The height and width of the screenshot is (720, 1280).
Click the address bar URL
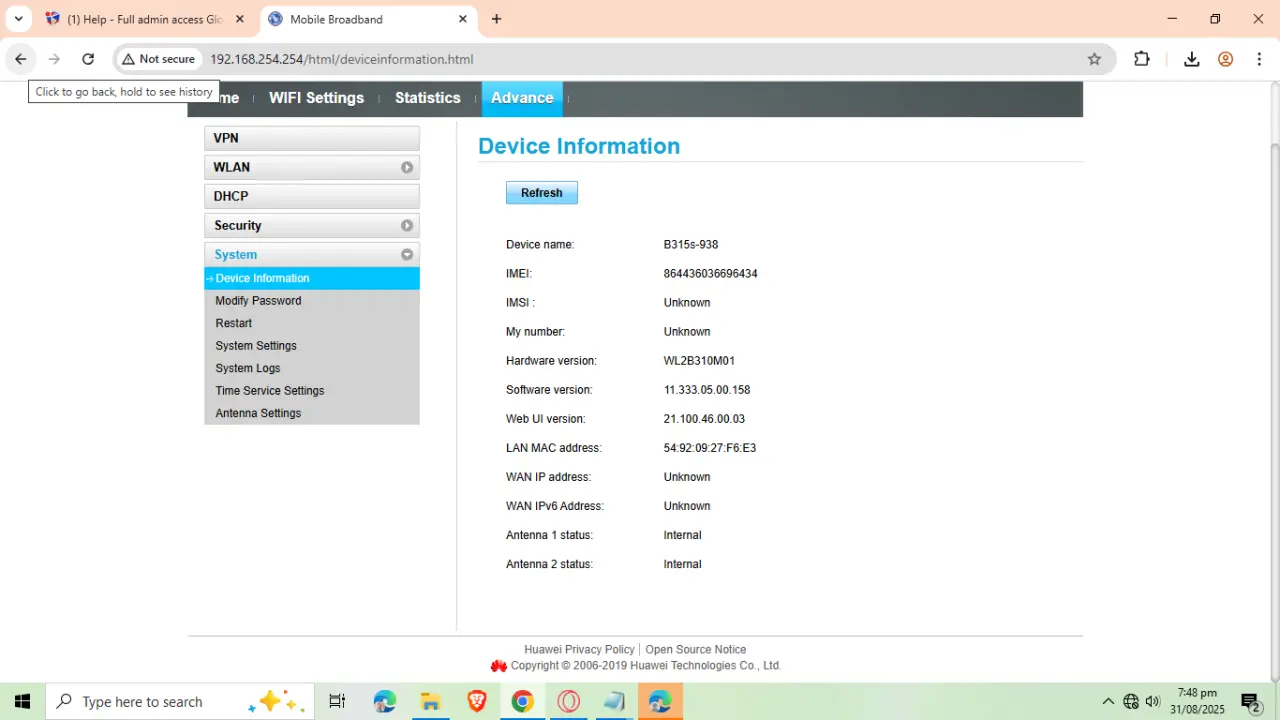point(341,59)
